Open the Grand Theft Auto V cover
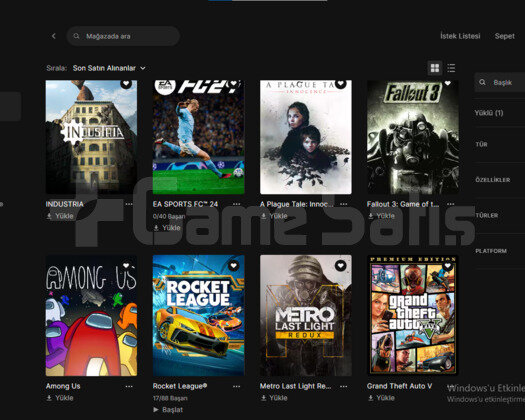The image size is (525, 420). point(413,316)
